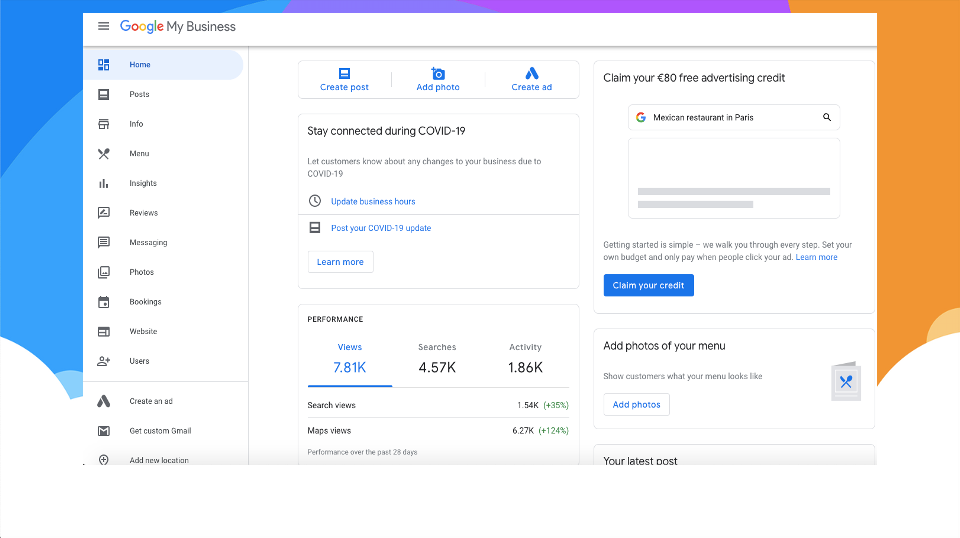This screenshot has height=538, width=960.
Task: Select the Searches performance tab
Action: (x=437, y=360)
